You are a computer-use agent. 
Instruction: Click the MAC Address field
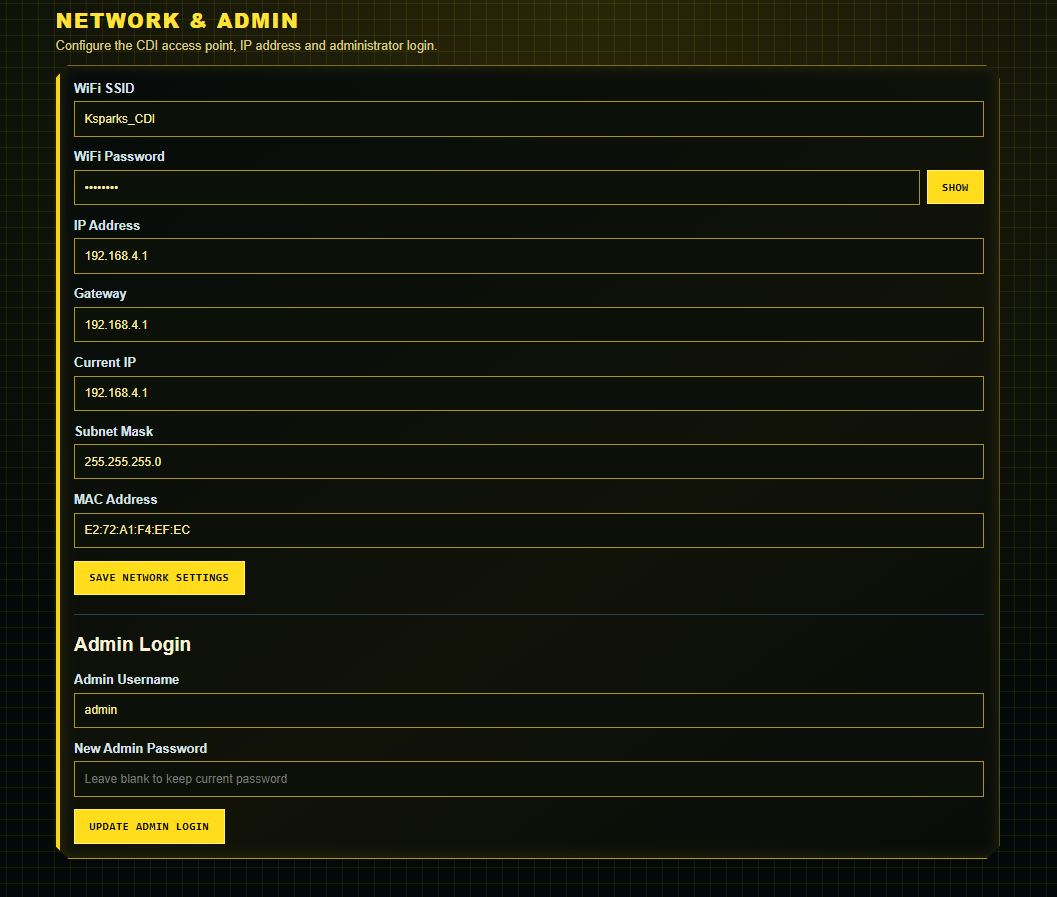[528, 530]
